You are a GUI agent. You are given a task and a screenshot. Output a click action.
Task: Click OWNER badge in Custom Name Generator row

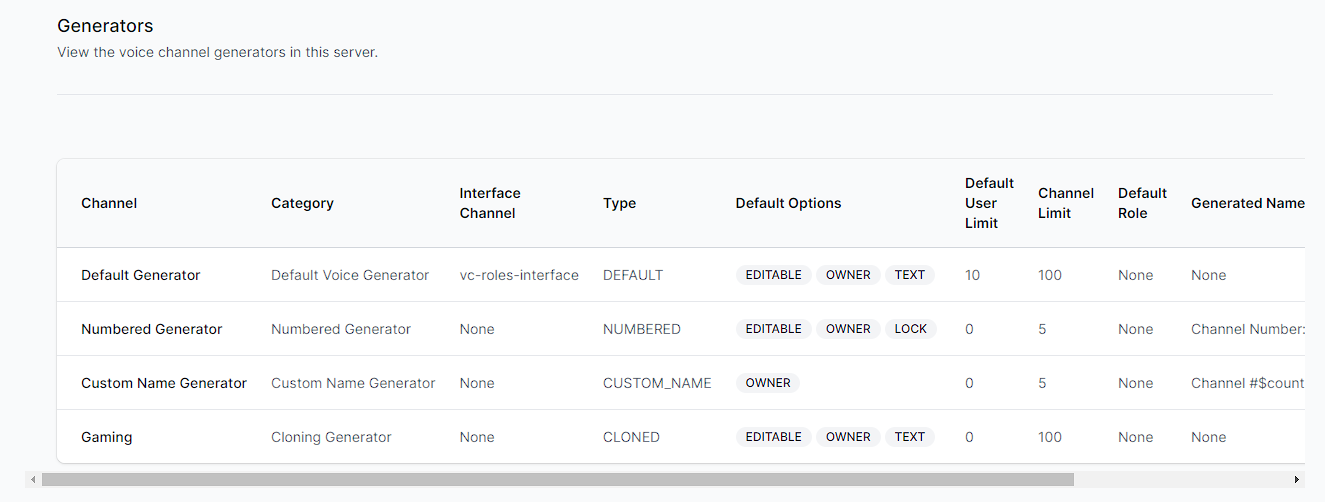point(768,383)
